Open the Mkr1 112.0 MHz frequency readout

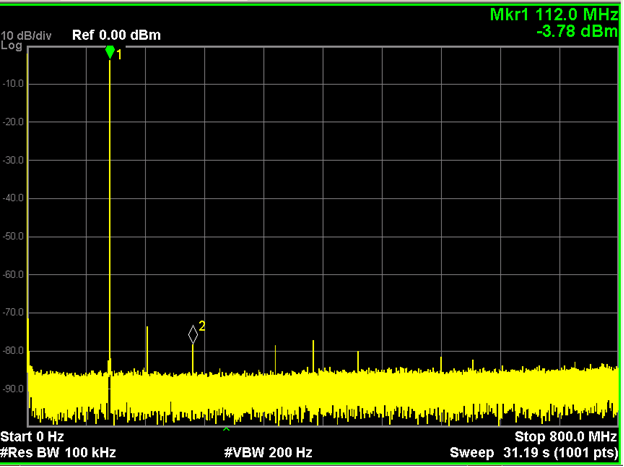(x=553, y=16)
